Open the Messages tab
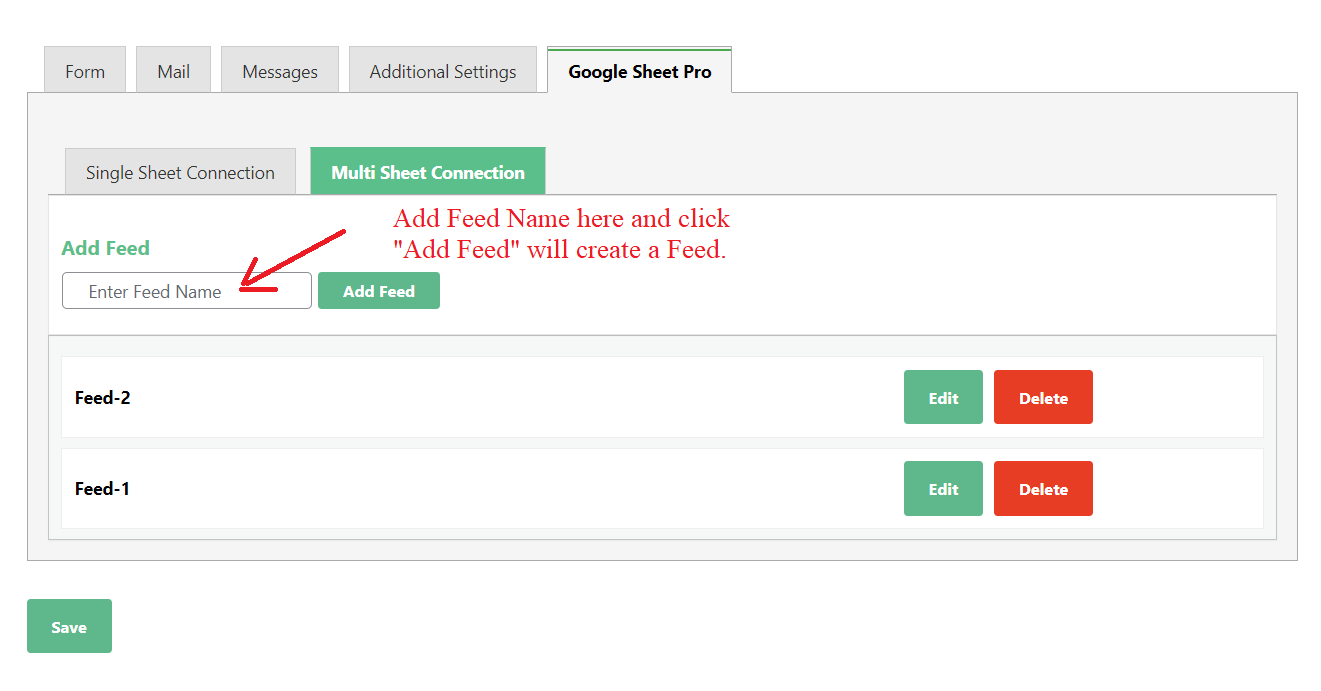Viewport: 1321px width, 691px height. coord(280,71)
